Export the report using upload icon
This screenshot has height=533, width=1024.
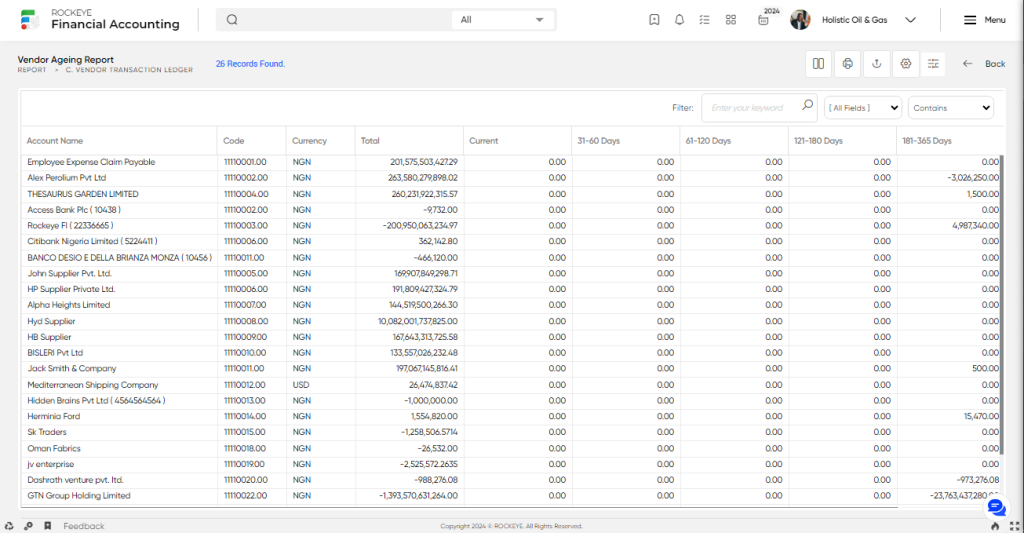pos(876,63)
